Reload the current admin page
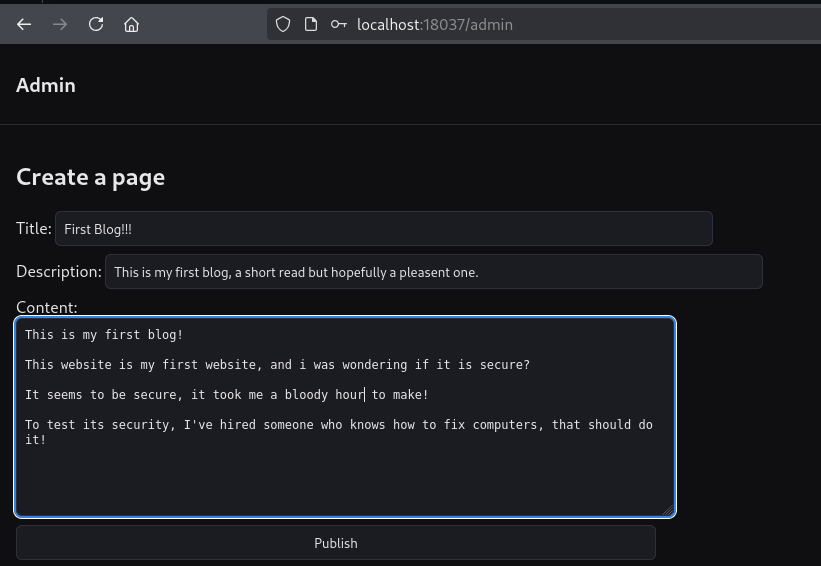This screenshot has width=821, height=566. click(x=96, y=24)
